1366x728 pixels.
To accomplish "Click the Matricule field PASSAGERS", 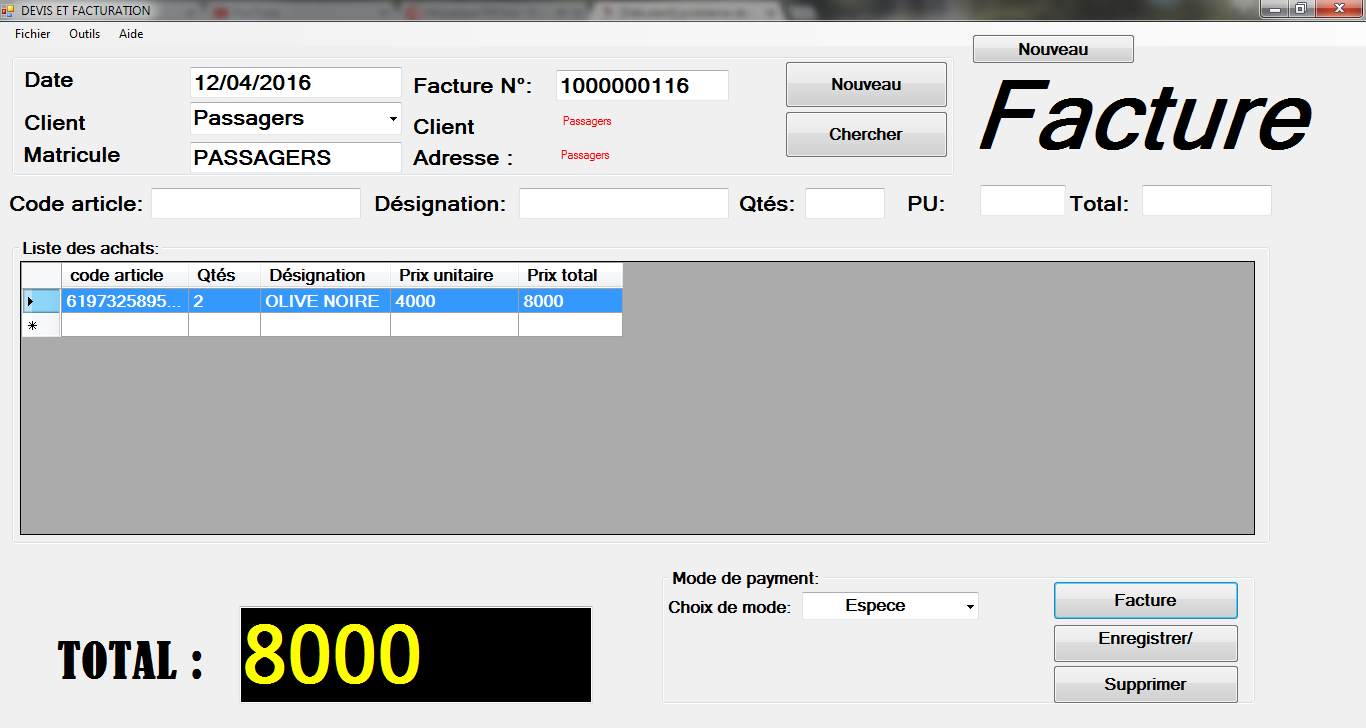I will pos(295,157).
